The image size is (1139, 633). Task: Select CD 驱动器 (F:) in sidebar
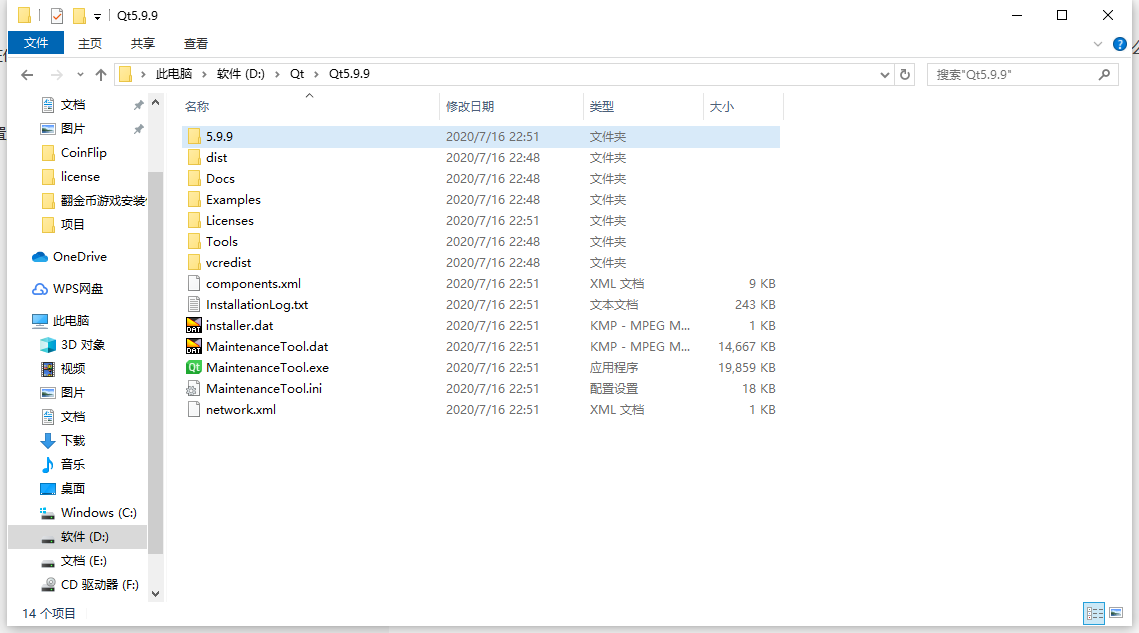tap(100, 584)
